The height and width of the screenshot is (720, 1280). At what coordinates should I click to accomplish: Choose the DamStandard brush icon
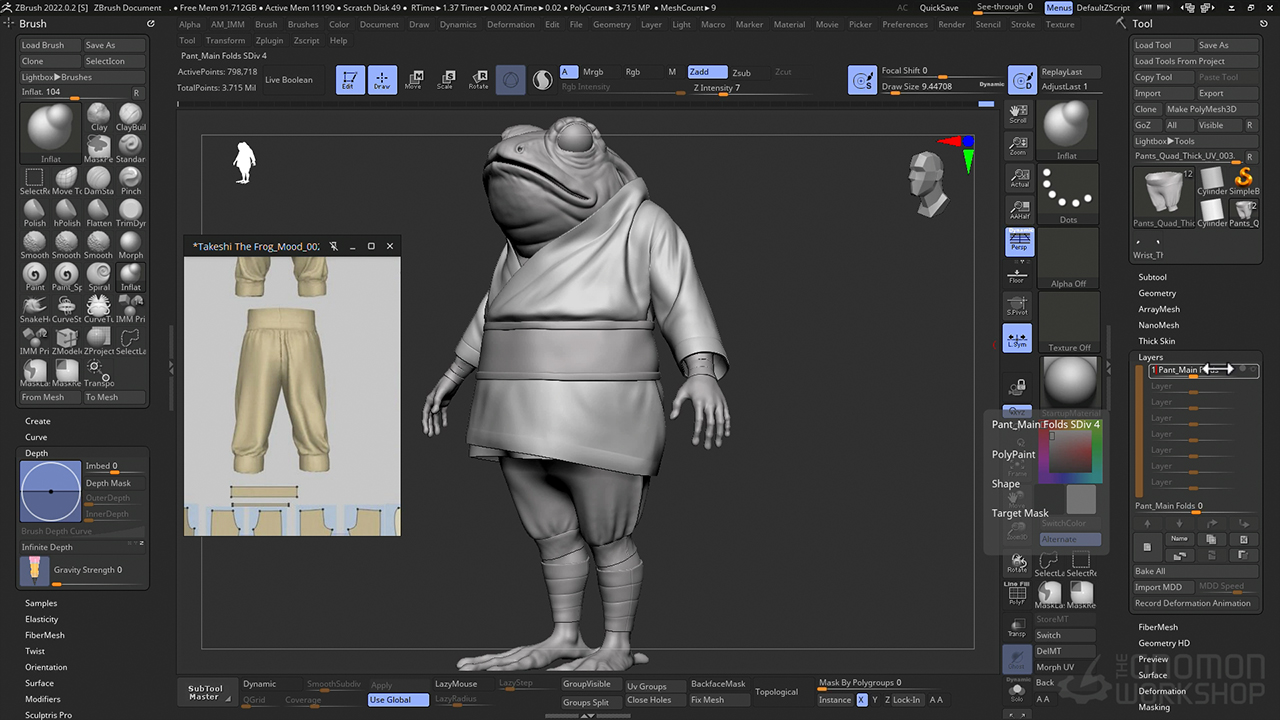pos(98,180)
